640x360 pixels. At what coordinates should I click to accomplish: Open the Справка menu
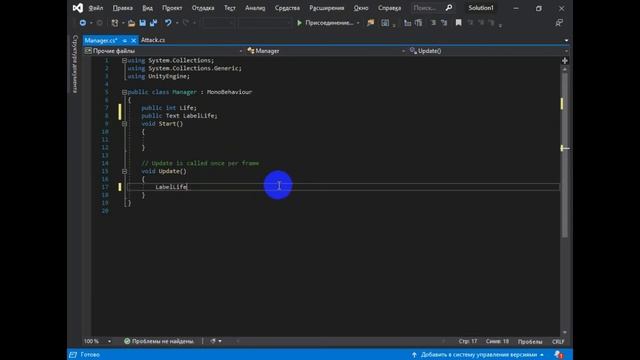pyautogui.click(x=389, y=8)
